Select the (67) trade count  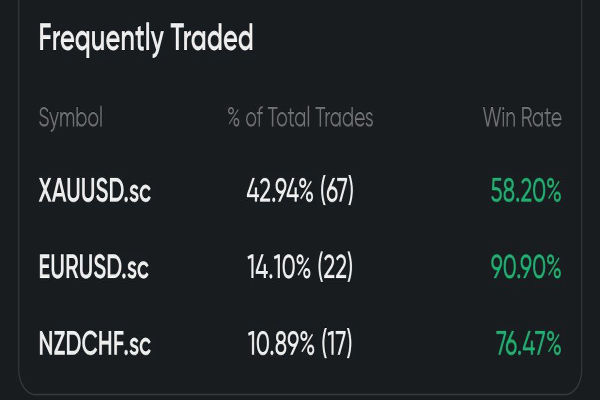(335, 192)
